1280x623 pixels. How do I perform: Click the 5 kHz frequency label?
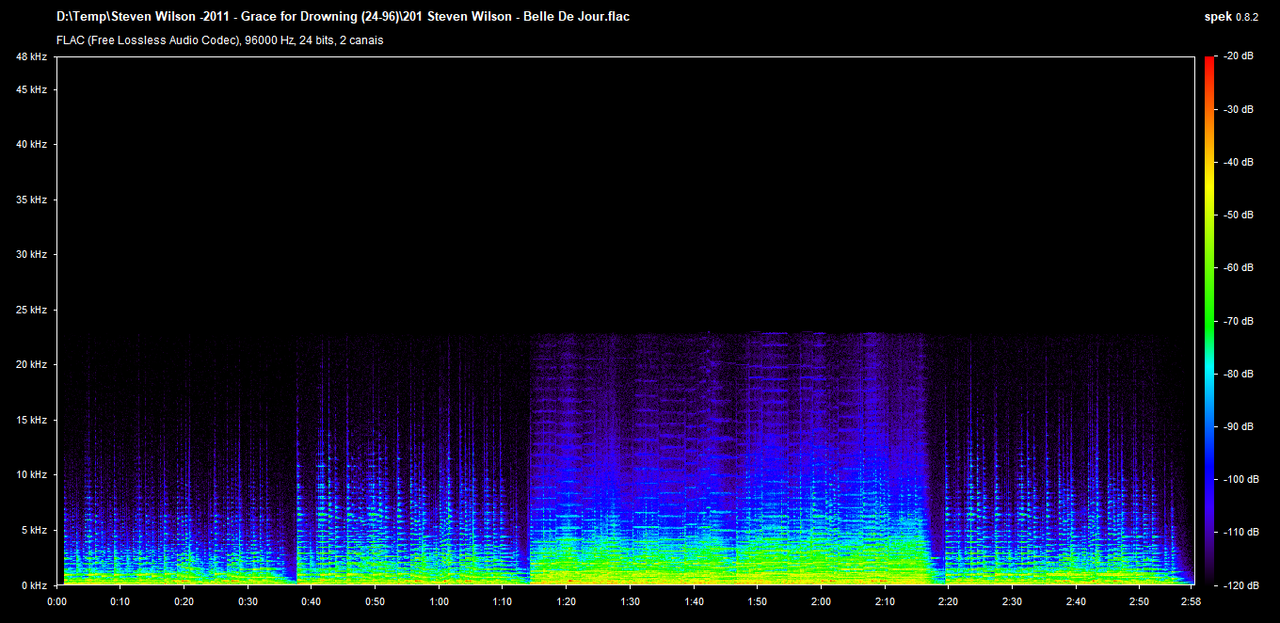pyautogui.click(x=34, y=530)
